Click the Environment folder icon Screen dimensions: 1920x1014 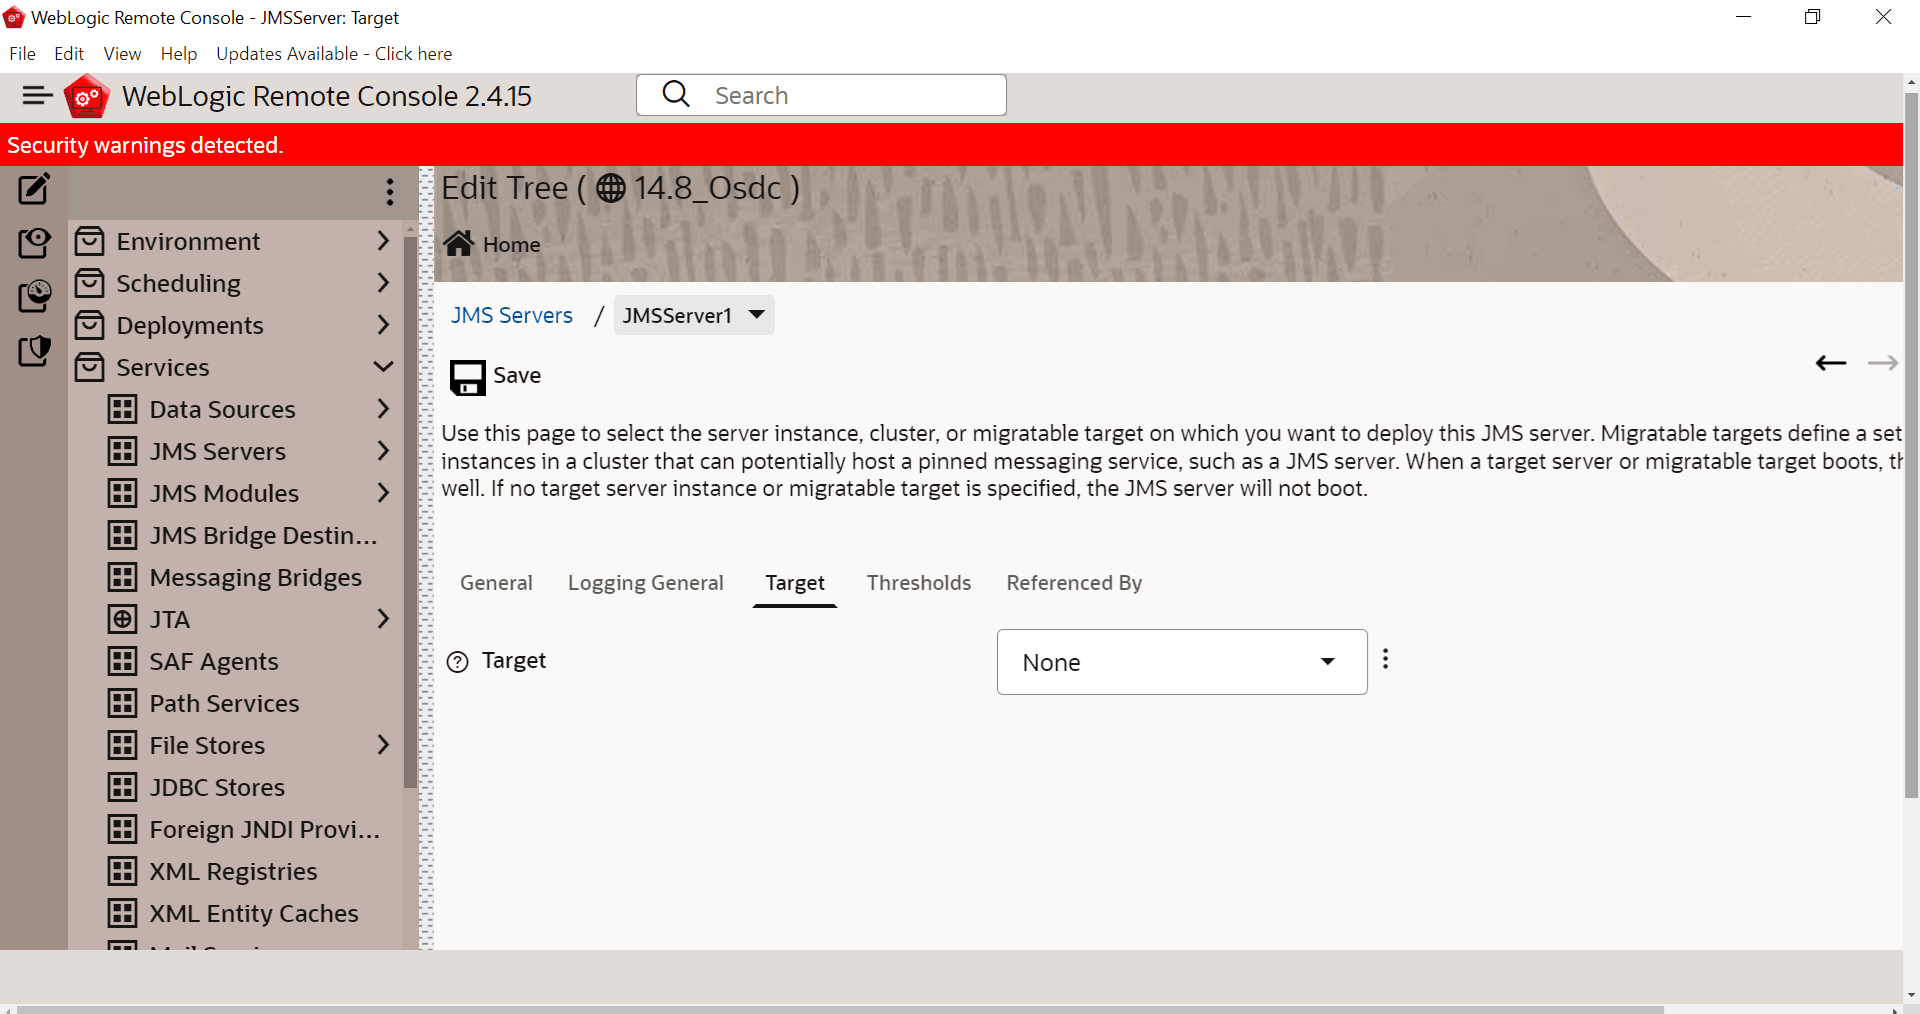point(90,241)
